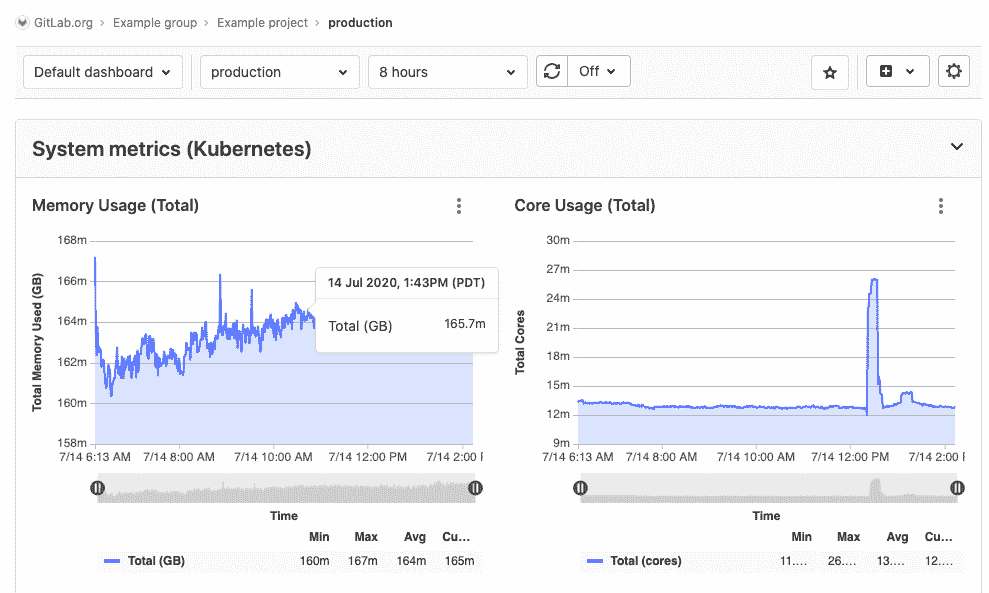Click the right brush handle under Core Usage

point(956,487)
